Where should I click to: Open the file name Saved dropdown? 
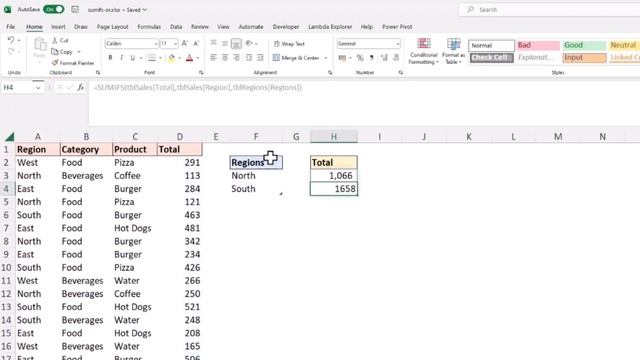[144, 9]
